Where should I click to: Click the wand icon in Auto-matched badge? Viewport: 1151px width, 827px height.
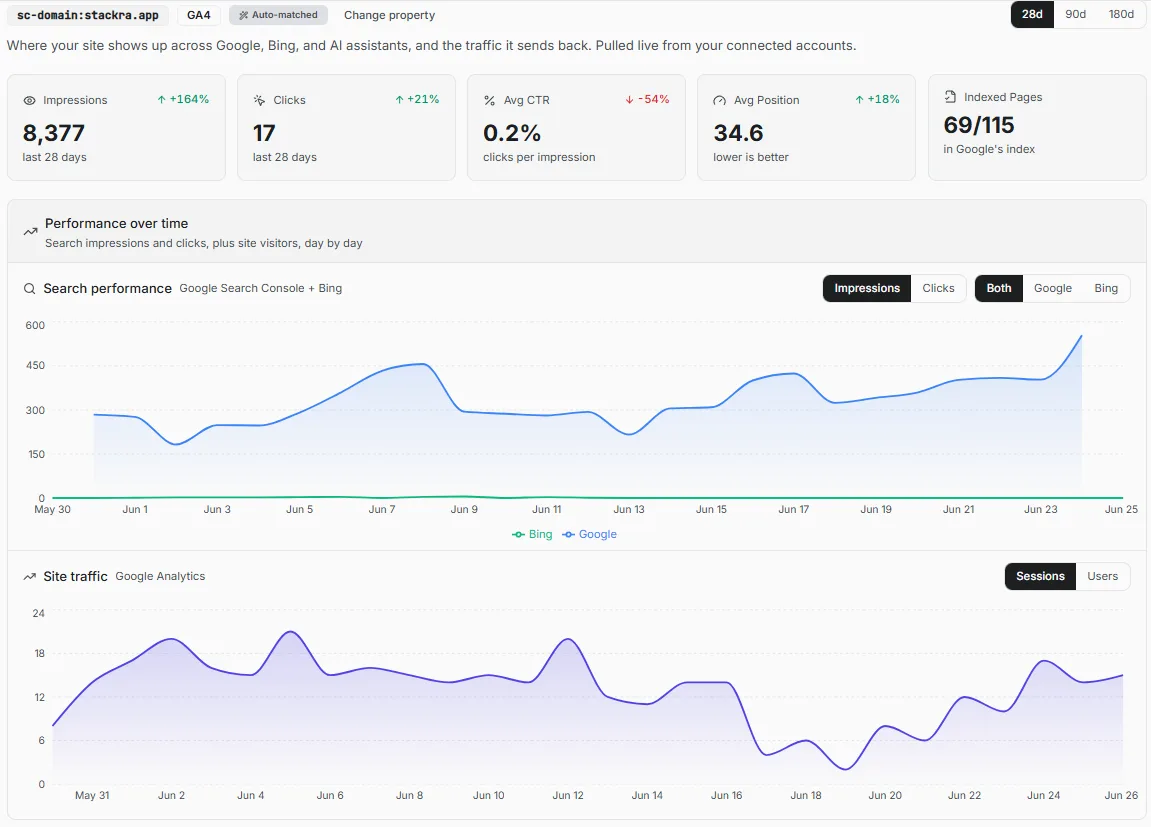[243, 15]
